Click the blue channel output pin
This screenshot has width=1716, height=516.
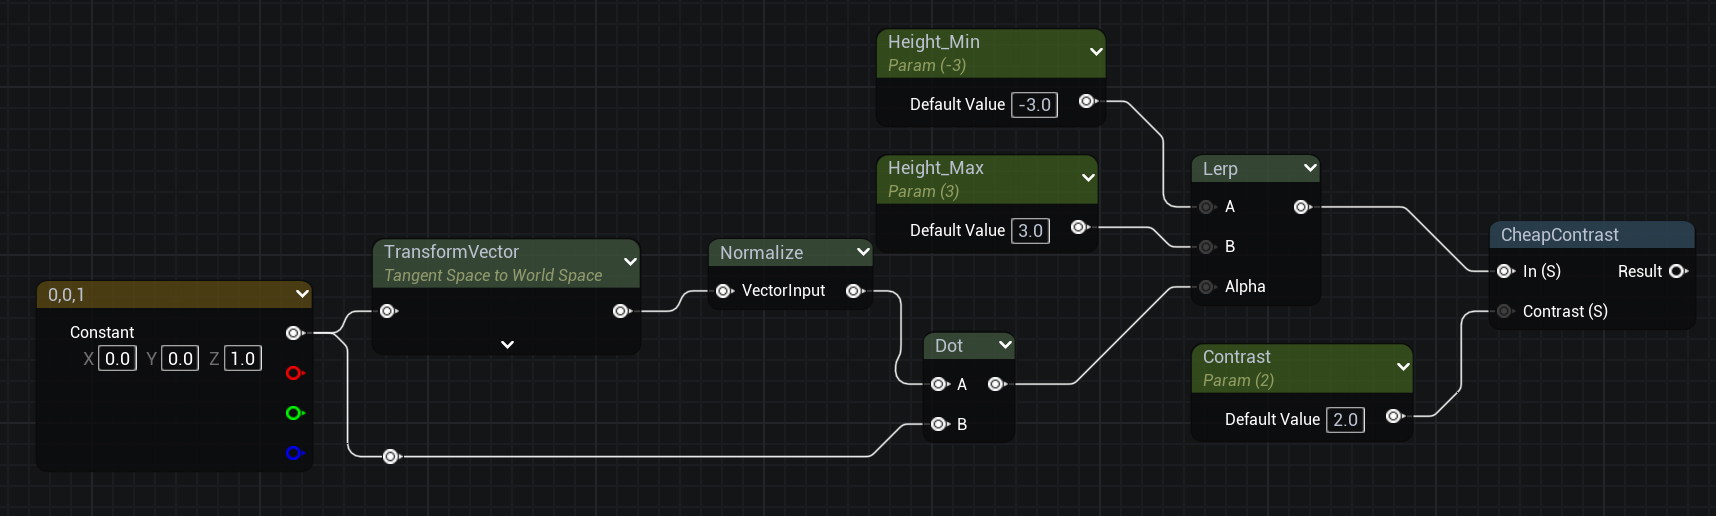pyautogui.click(x=294, y=453)
